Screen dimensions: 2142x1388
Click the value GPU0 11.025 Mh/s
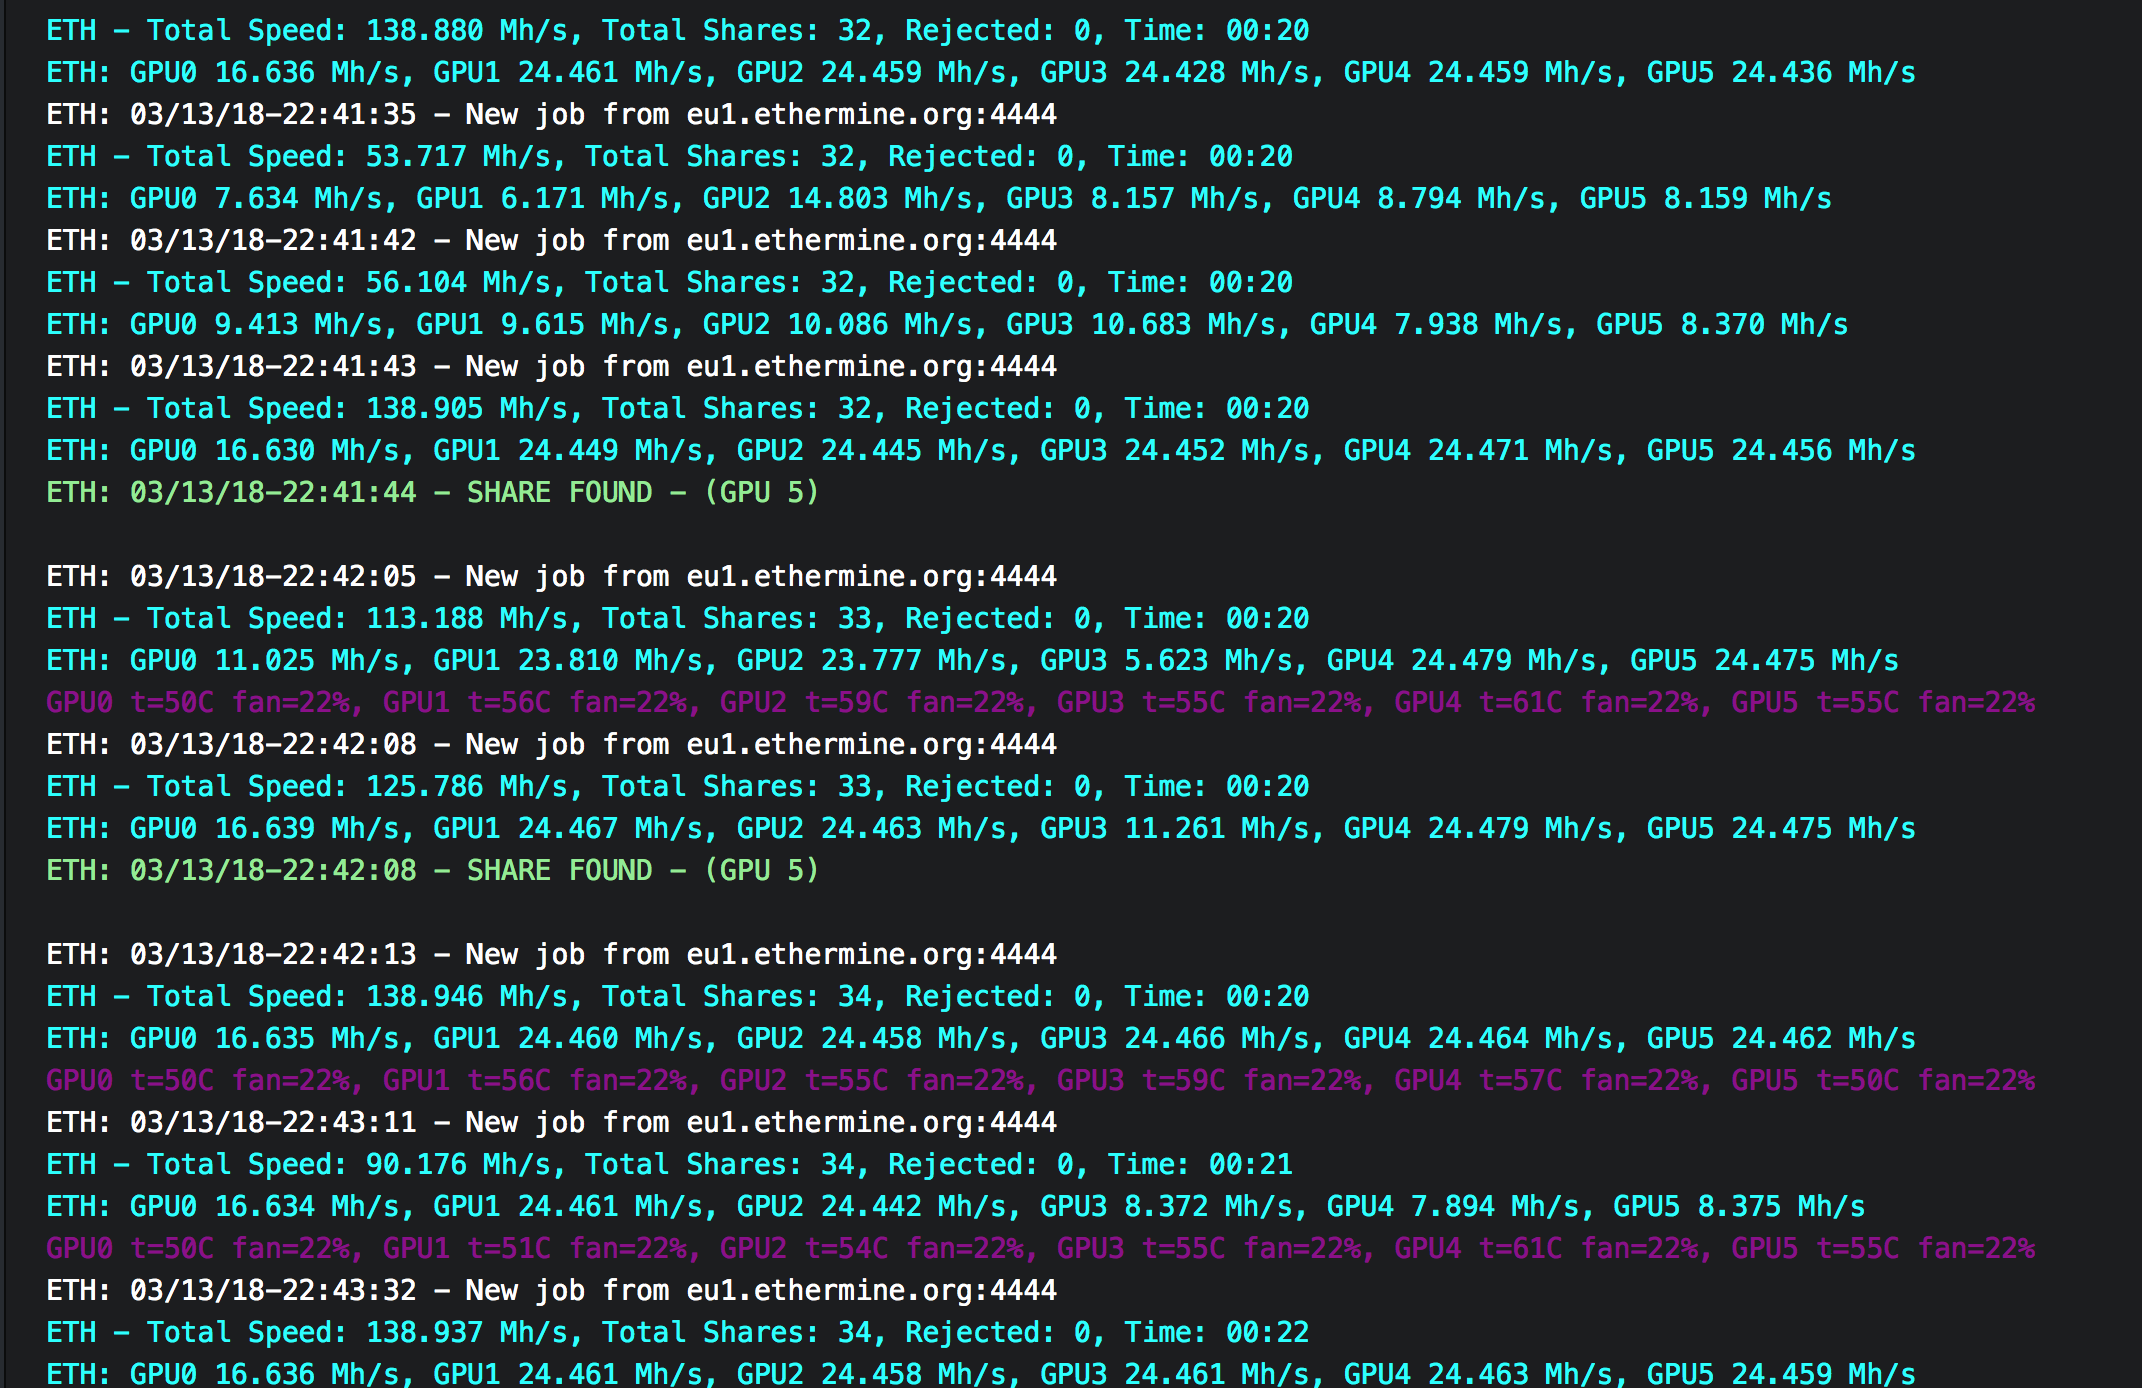pyautogui.click(x=265, y=661)
